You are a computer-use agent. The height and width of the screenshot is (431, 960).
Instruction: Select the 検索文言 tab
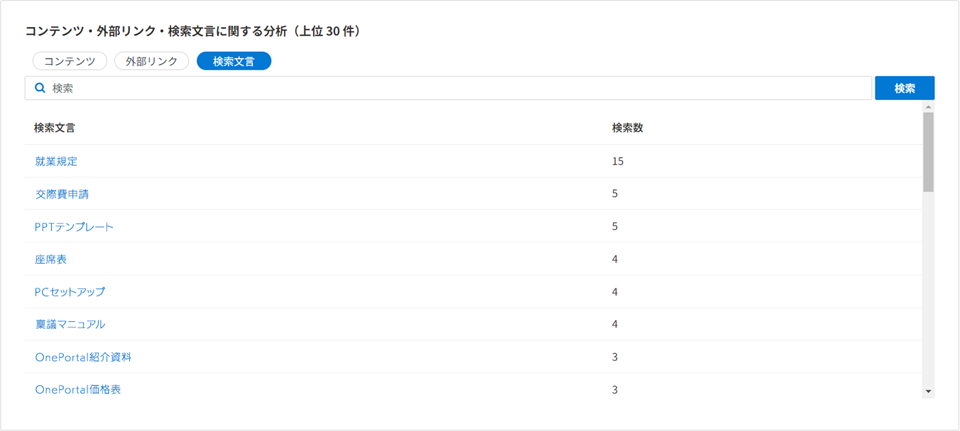(234, 61)
